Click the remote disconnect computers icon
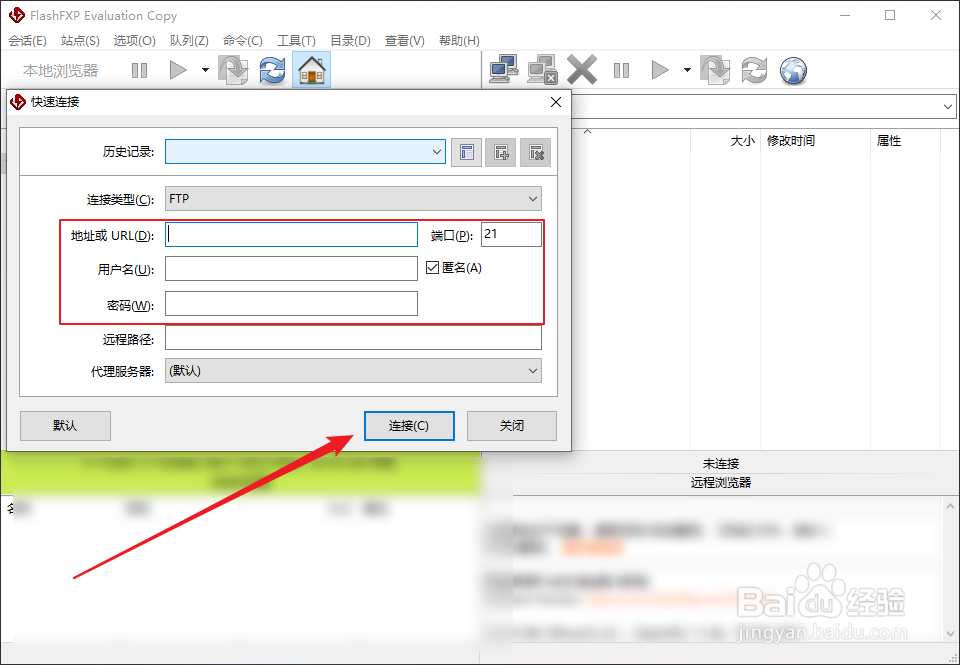 click(542, 69)
